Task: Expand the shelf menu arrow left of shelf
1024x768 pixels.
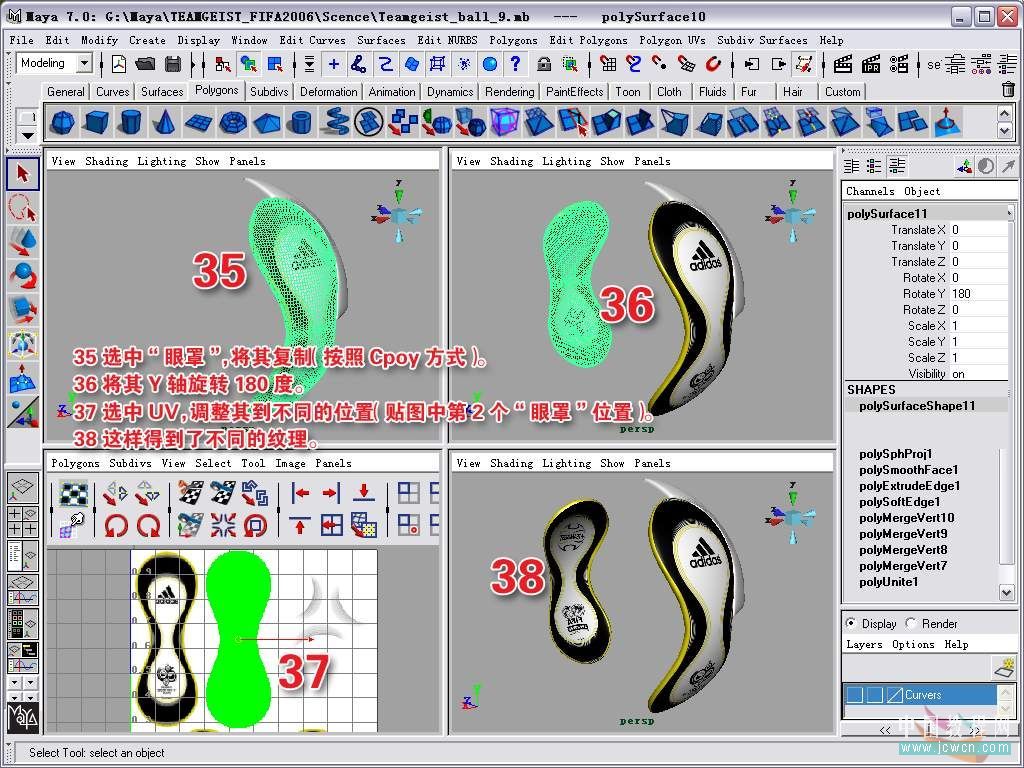Action: click(x=27, y=135)
